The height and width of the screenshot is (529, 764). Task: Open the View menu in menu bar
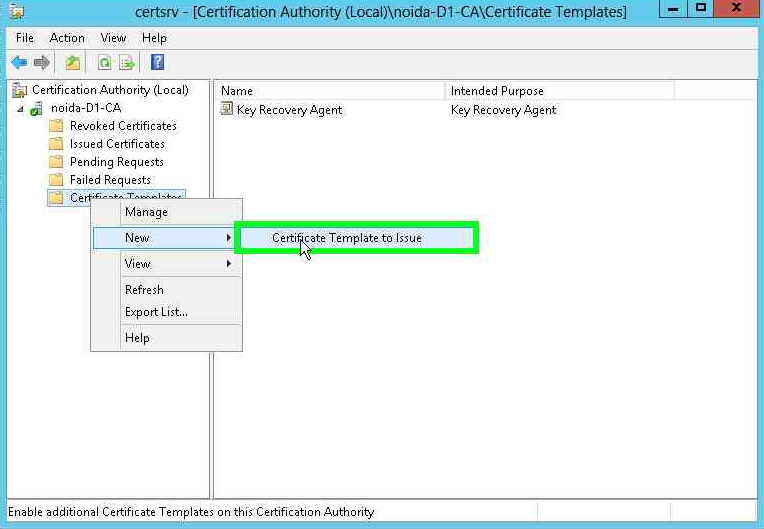(x=113, y=38)
